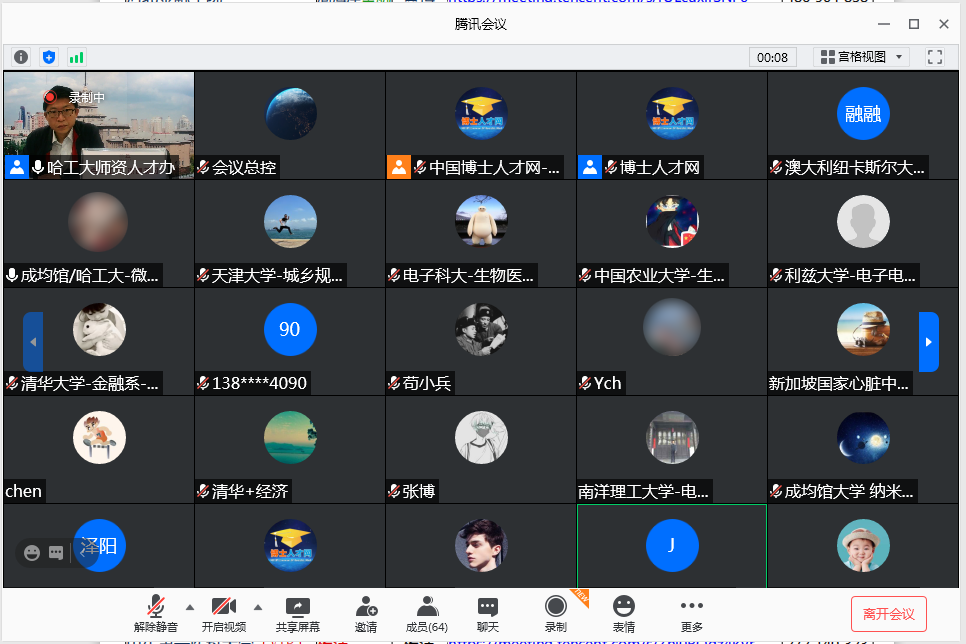Enter fullscreen mode with the corner icon

pyautogui.click(x=935, y=57)
